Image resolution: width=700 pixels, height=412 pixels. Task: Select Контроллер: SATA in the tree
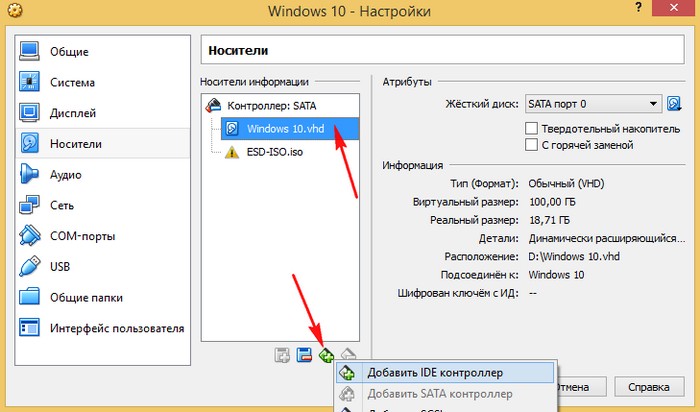[x=268, y=105]
